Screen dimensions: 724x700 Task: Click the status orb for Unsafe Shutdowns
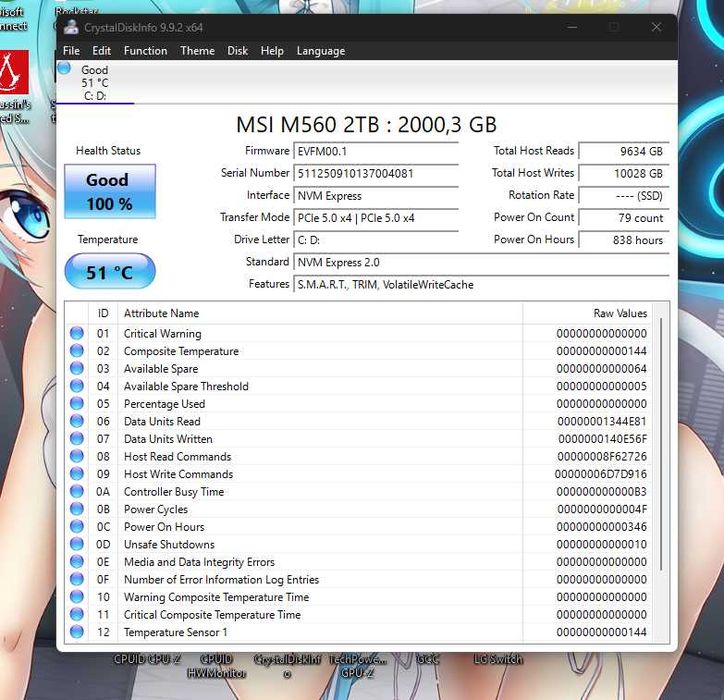[x=77, y=543]
